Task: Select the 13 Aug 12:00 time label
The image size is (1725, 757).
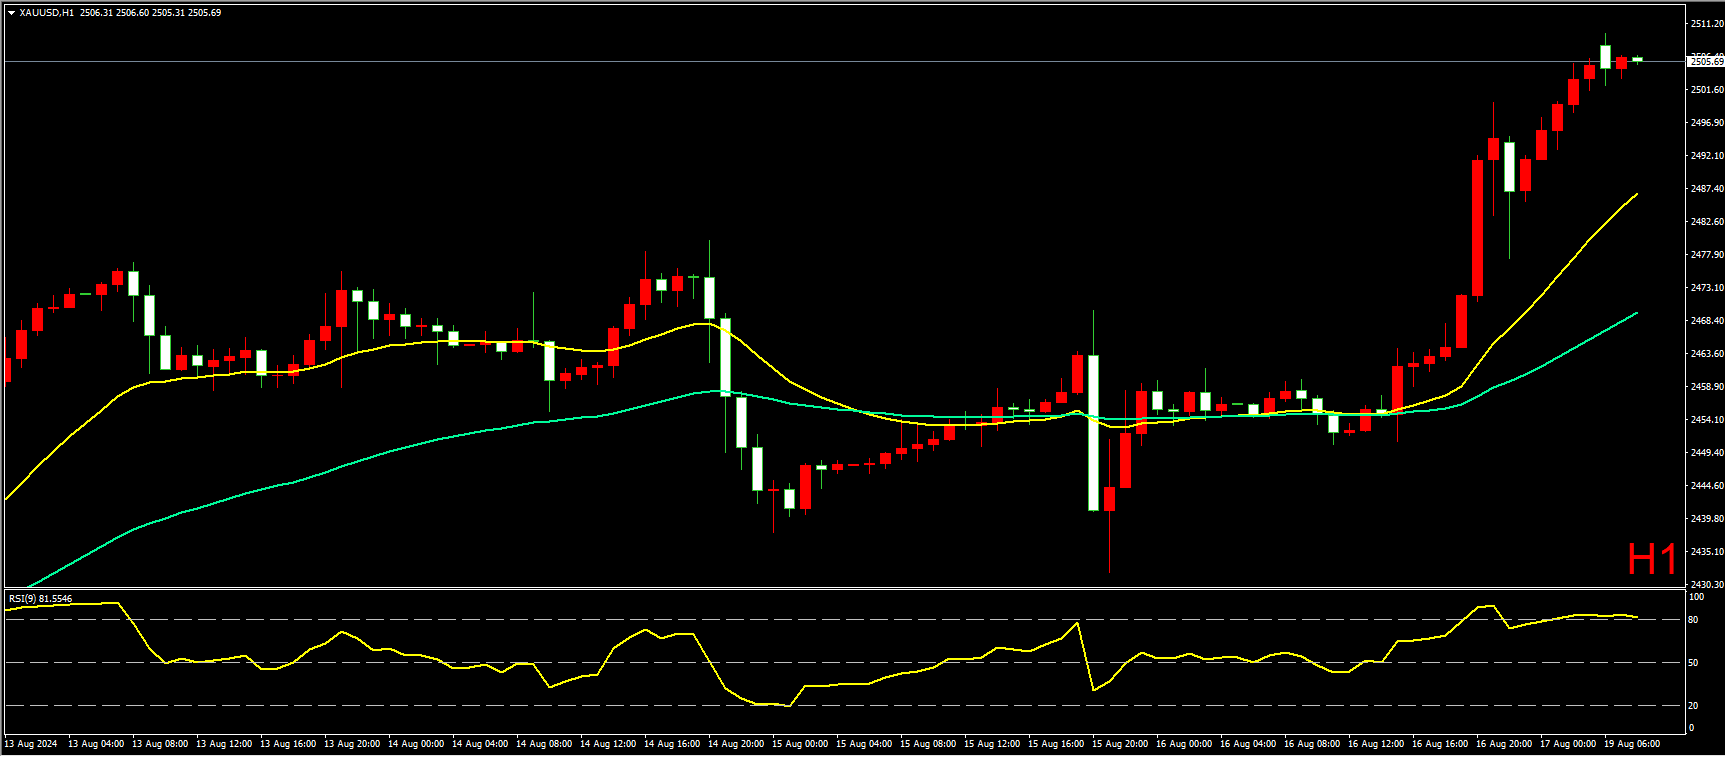Action: click(x=224, y=744)
